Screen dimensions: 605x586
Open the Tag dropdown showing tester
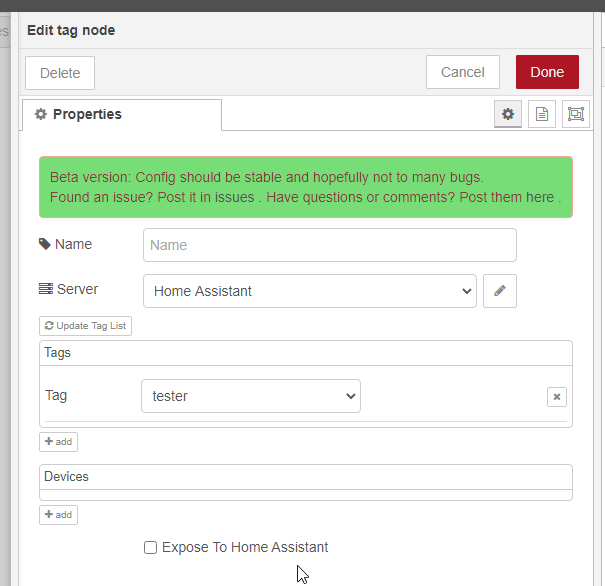pyautogui.click(x=251, y=396)
